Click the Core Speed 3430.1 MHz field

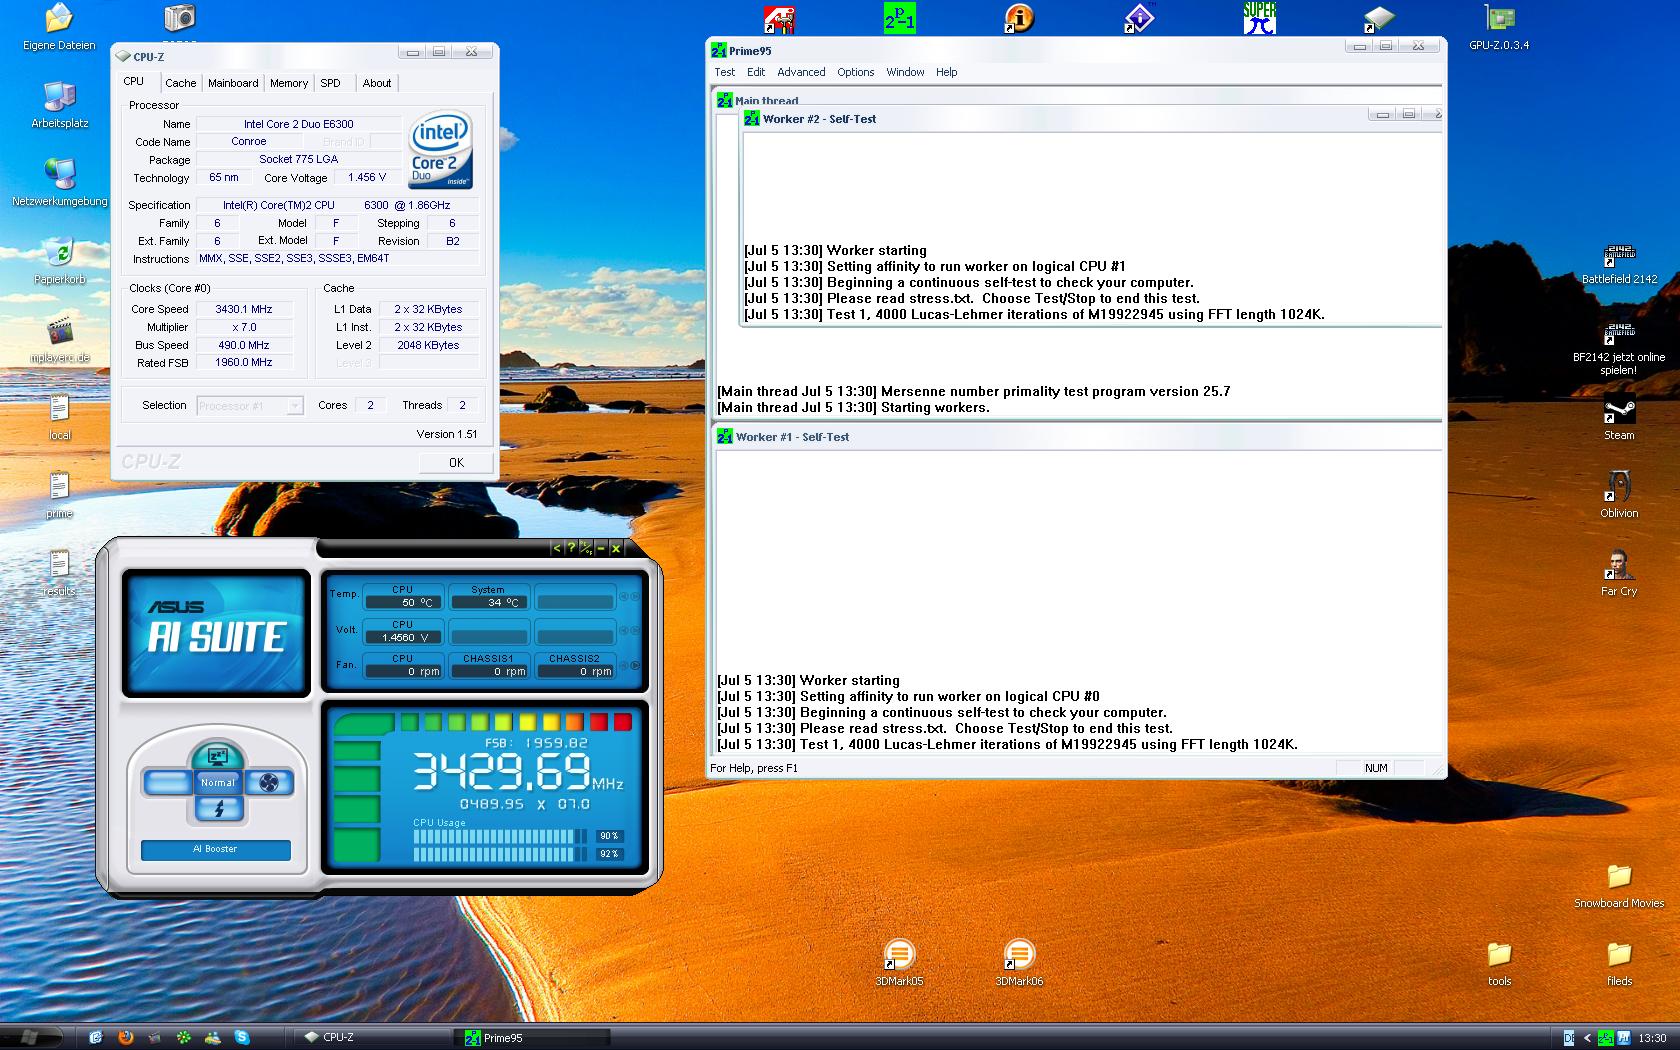pos(244,309)
